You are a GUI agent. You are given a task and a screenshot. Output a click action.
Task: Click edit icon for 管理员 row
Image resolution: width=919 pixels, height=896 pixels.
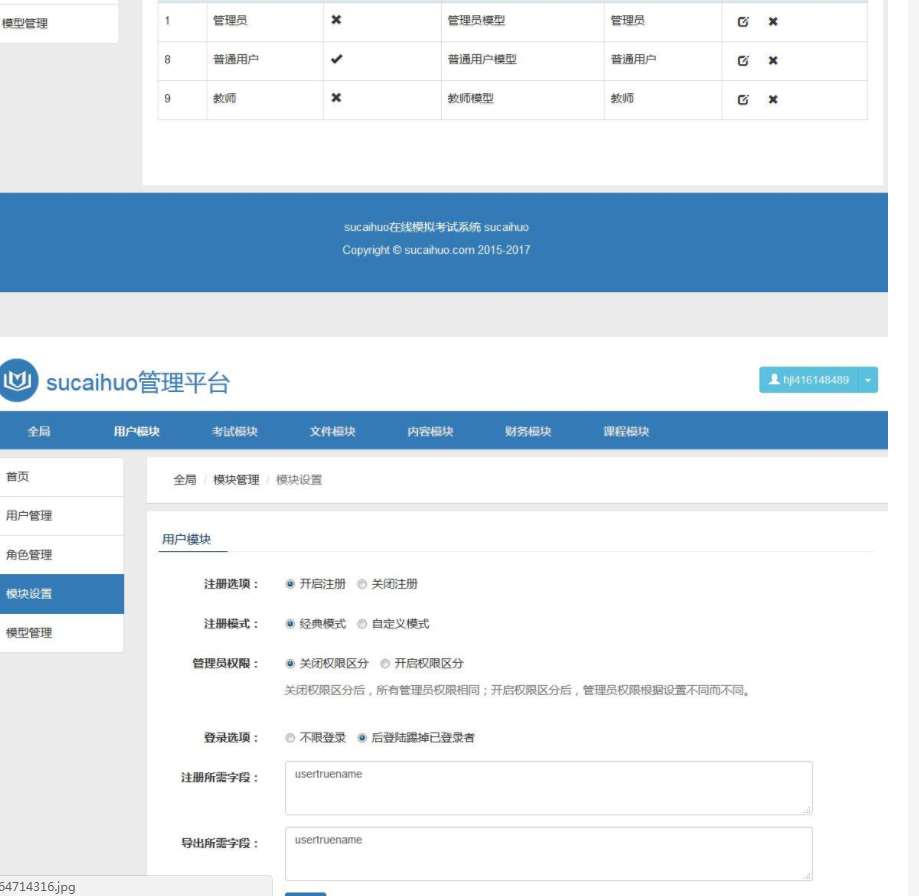tap(743, 21)
